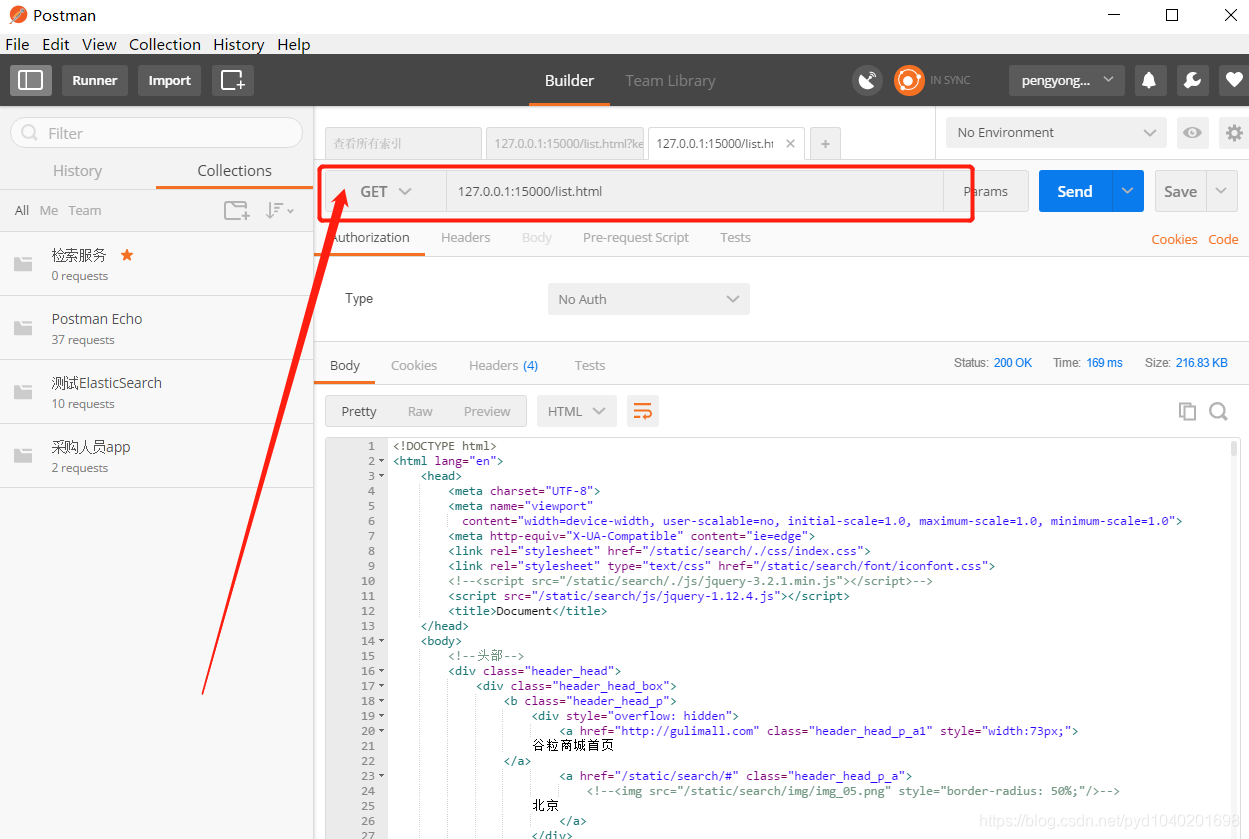Viewport: 1249px width, 839px height.
Task: Click the orange sync status icon
Action: pos(909,80)
